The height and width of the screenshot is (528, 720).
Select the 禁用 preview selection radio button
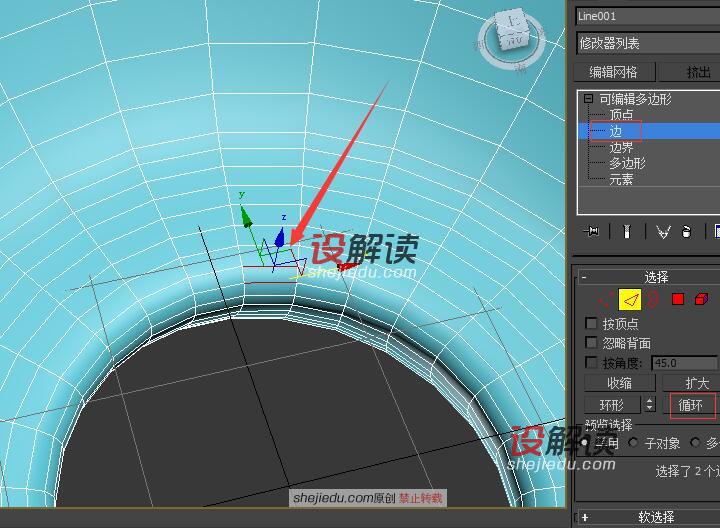click(x=585, y=443)
